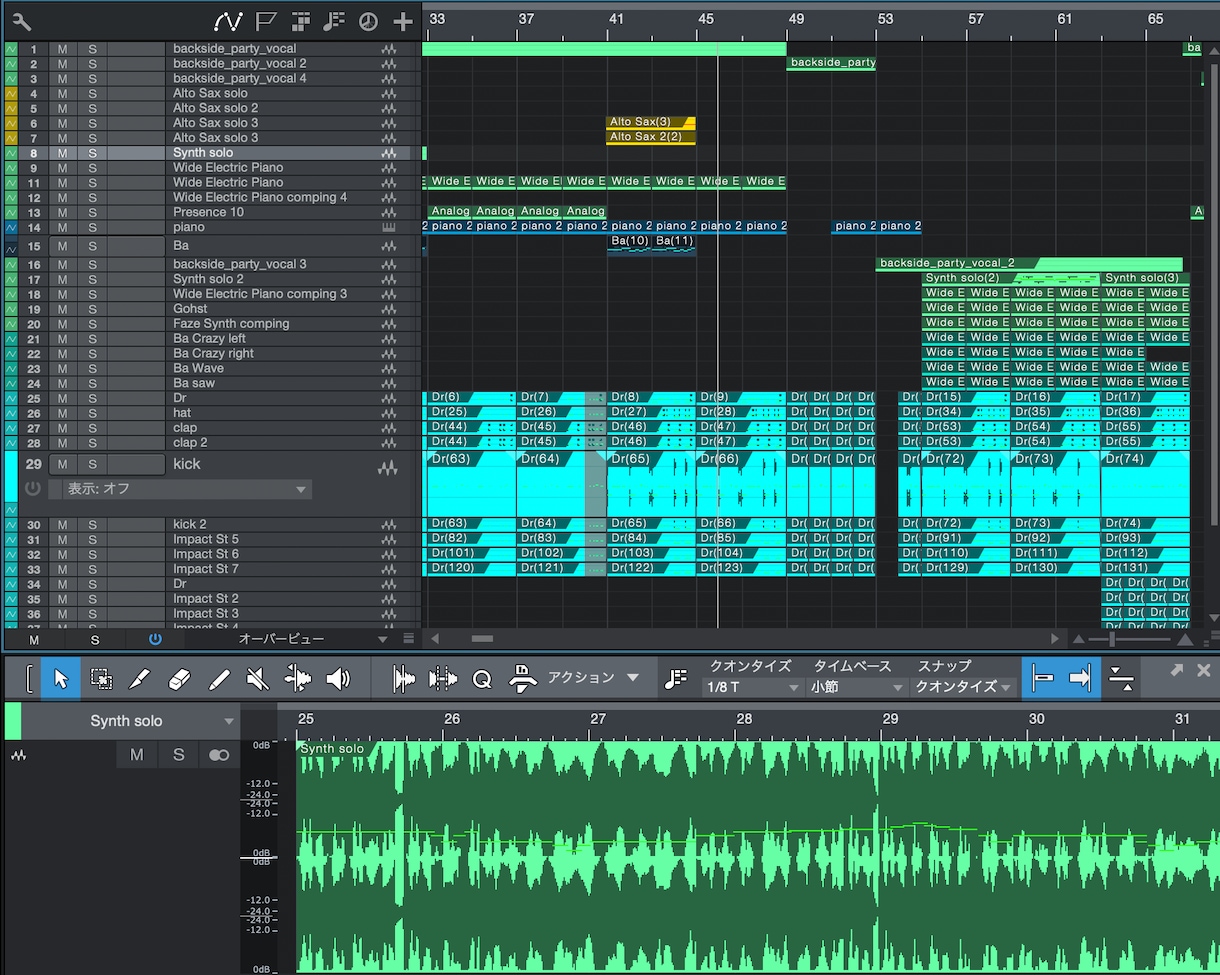Open the track list wrench settings
The image size is (1220, 975).
point(20,21)
